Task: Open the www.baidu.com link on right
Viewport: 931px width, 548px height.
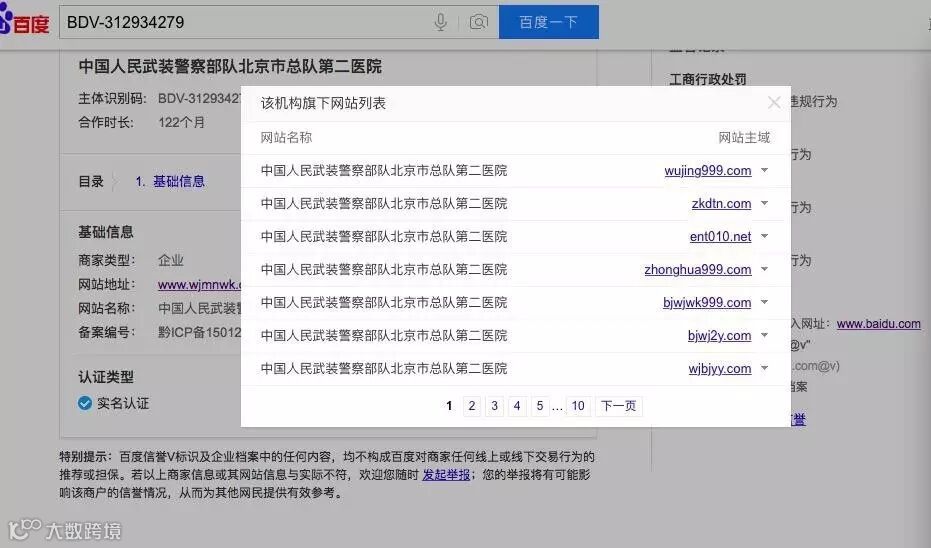Action: (879, 324)
